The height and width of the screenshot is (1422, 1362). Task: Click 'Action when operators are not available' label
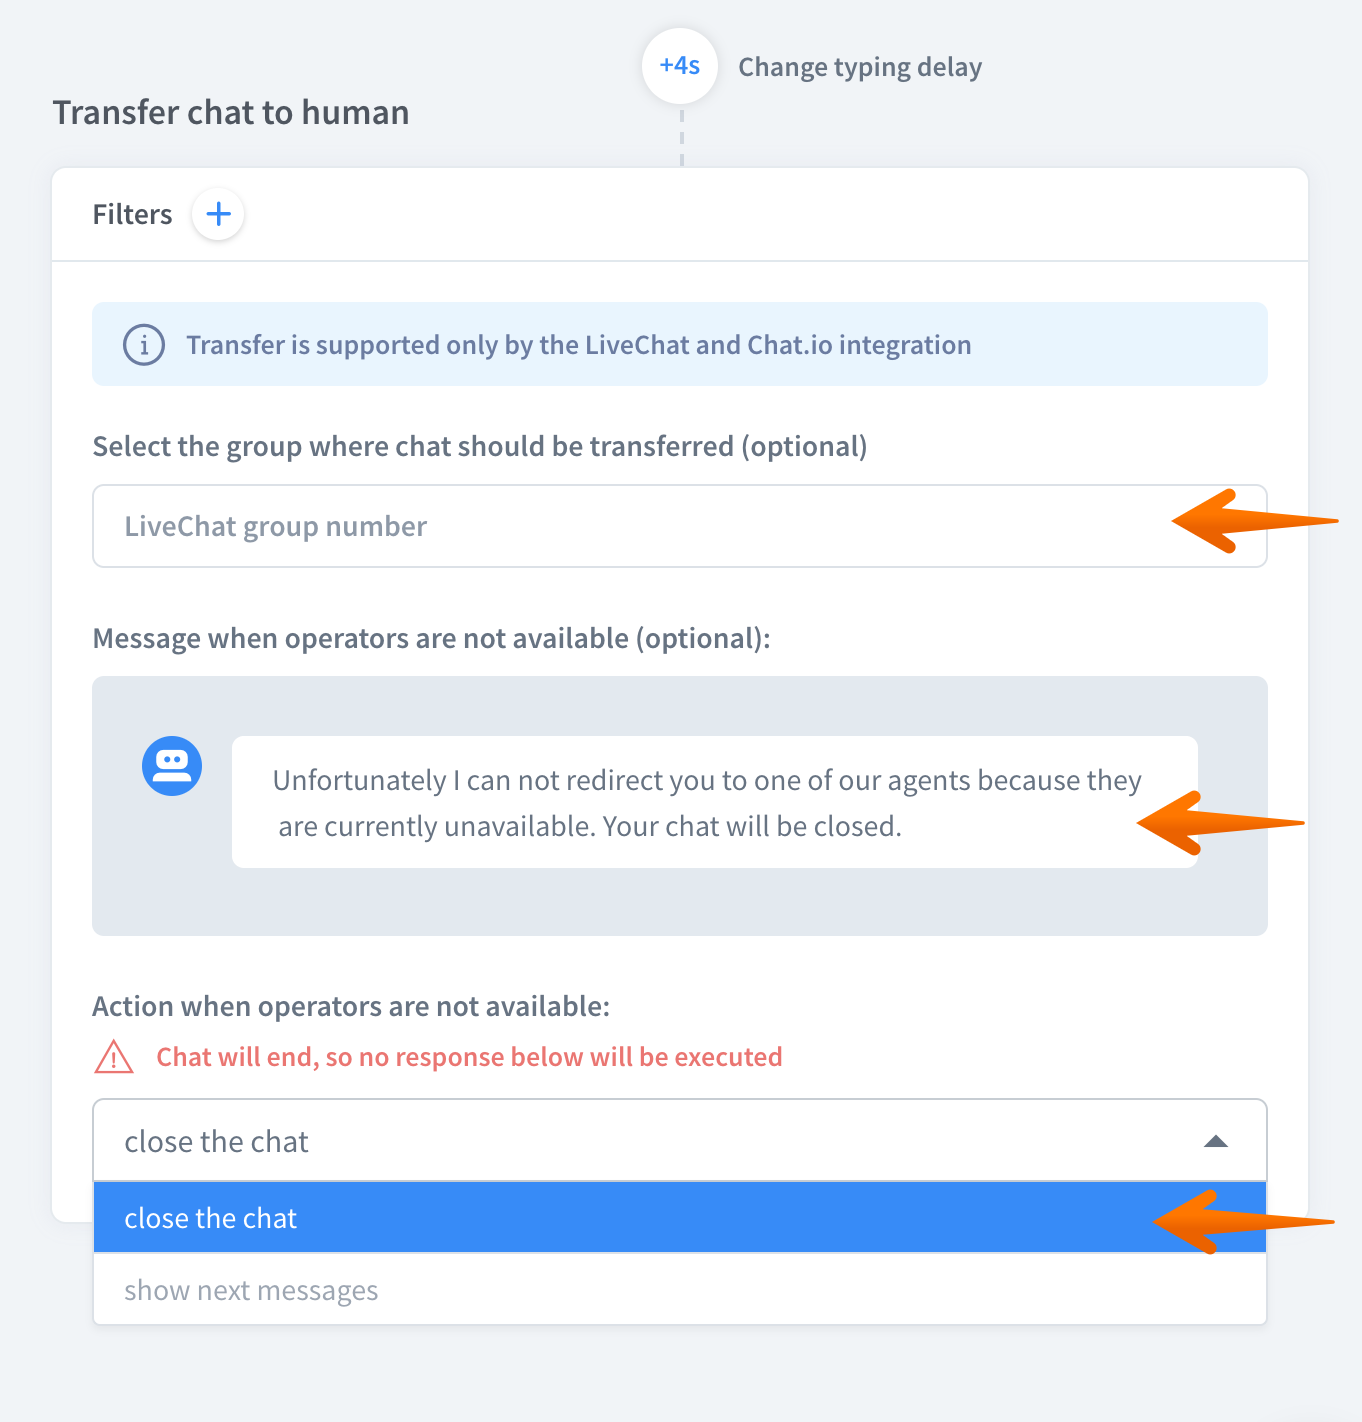(351, 1006)
